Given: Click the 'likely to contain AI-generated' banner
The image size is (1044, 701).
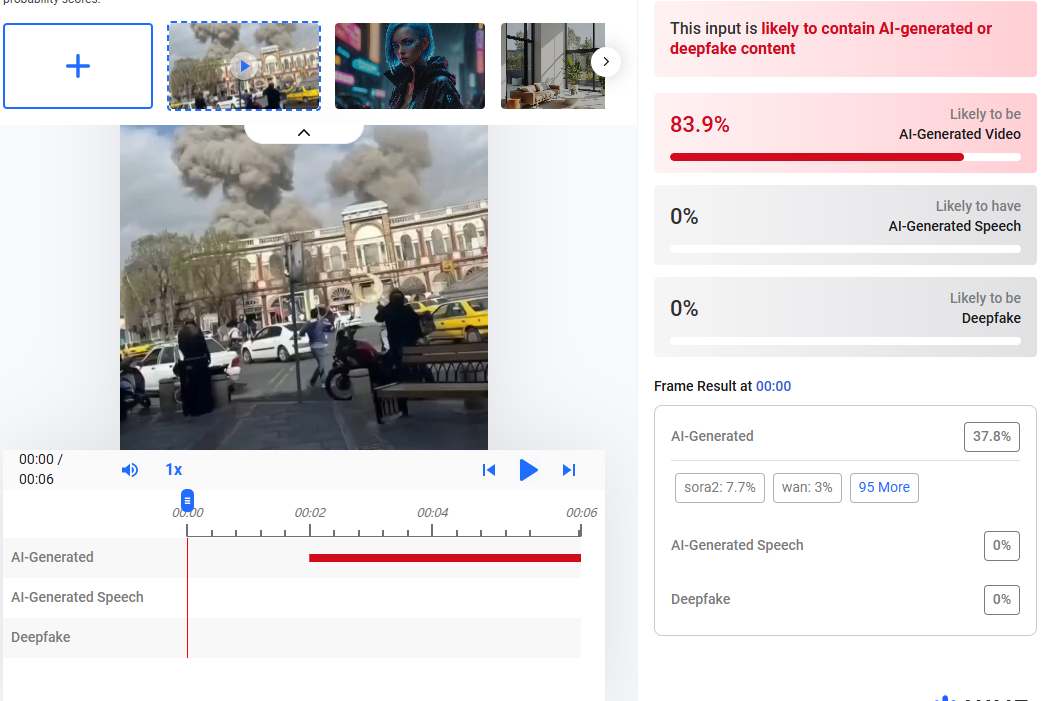Looking at the screenshot, I should pyautogui.click(x=845, y=39).
